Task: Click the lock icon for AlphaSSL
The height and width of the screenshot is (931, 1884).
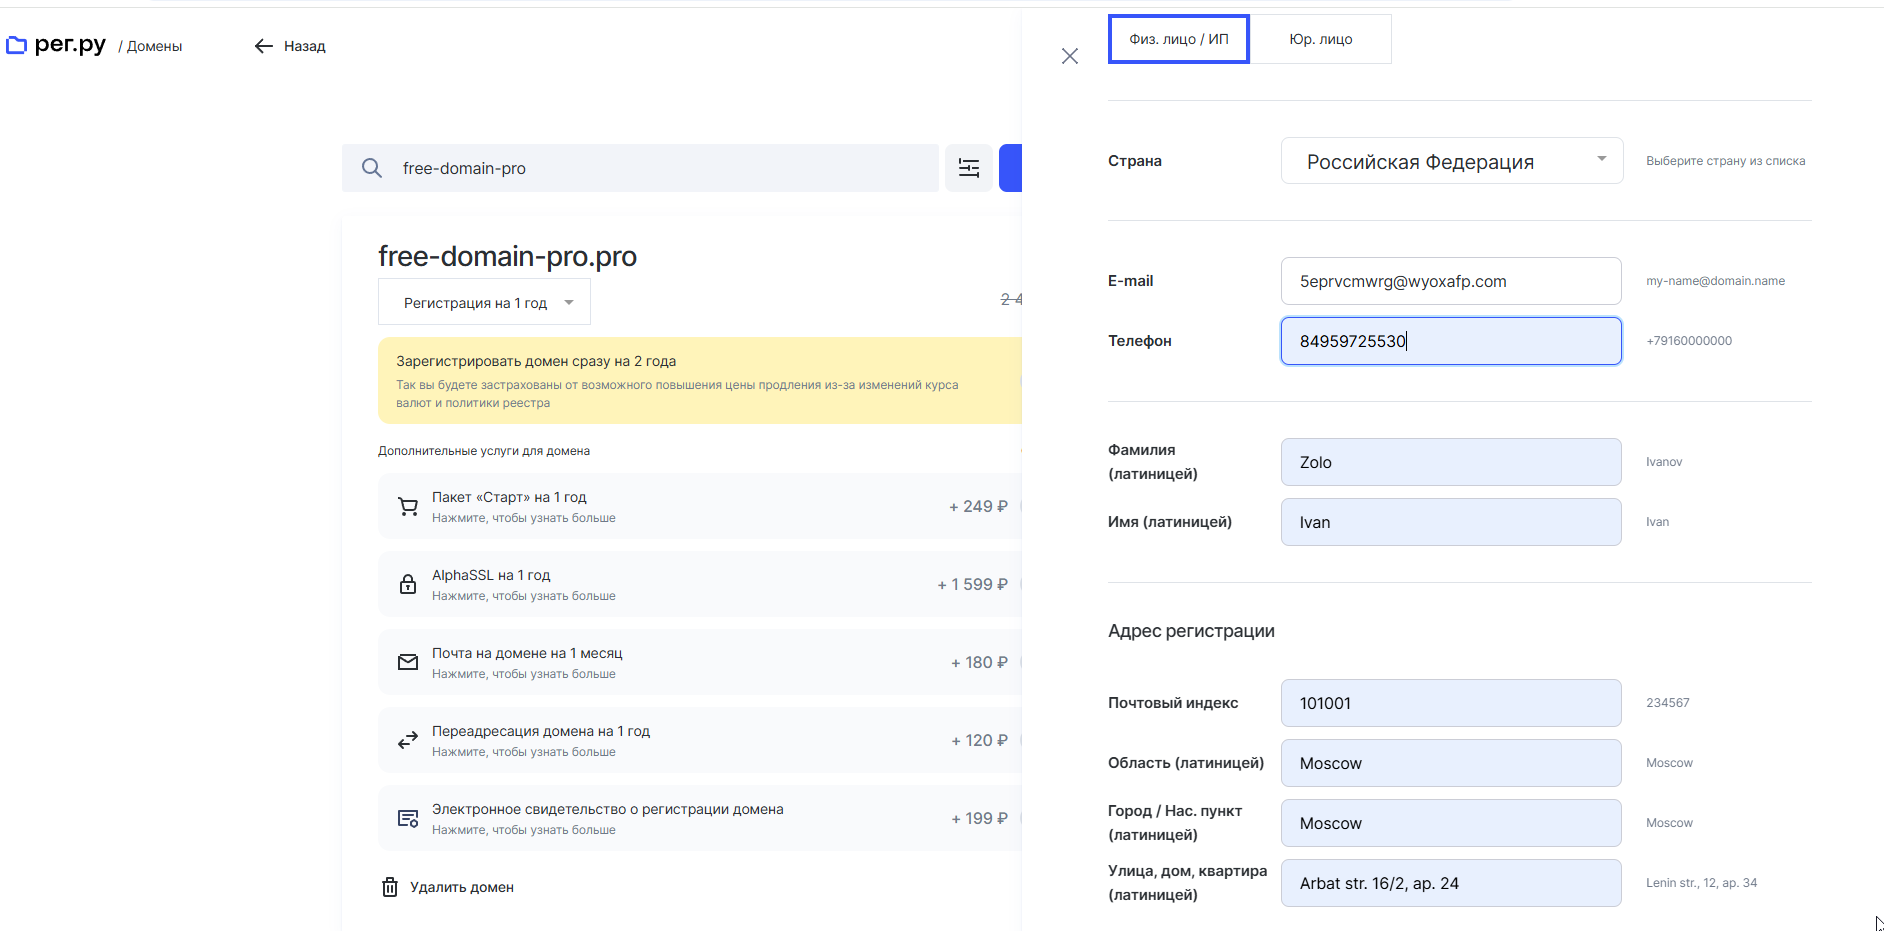Action: point(408,585)
